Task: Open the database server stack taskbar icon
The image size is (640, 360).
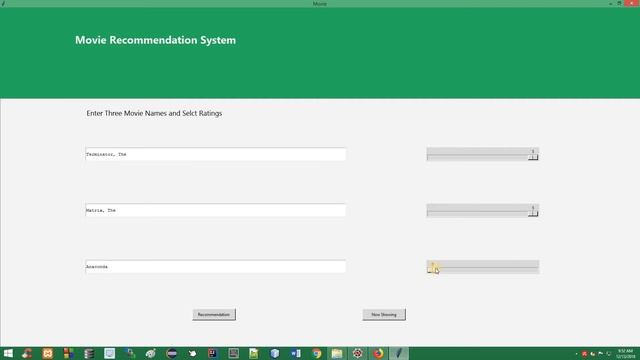Action: [x=89, y=353]
